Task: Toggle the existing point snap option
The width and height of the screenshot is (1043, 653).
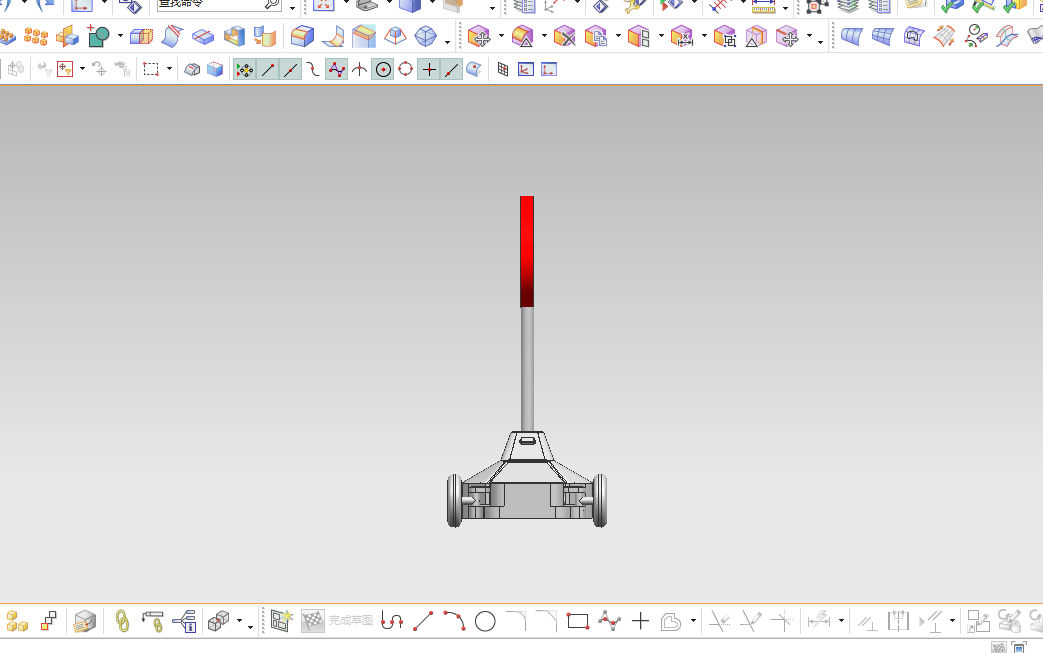Action: (x=429, y=69)
